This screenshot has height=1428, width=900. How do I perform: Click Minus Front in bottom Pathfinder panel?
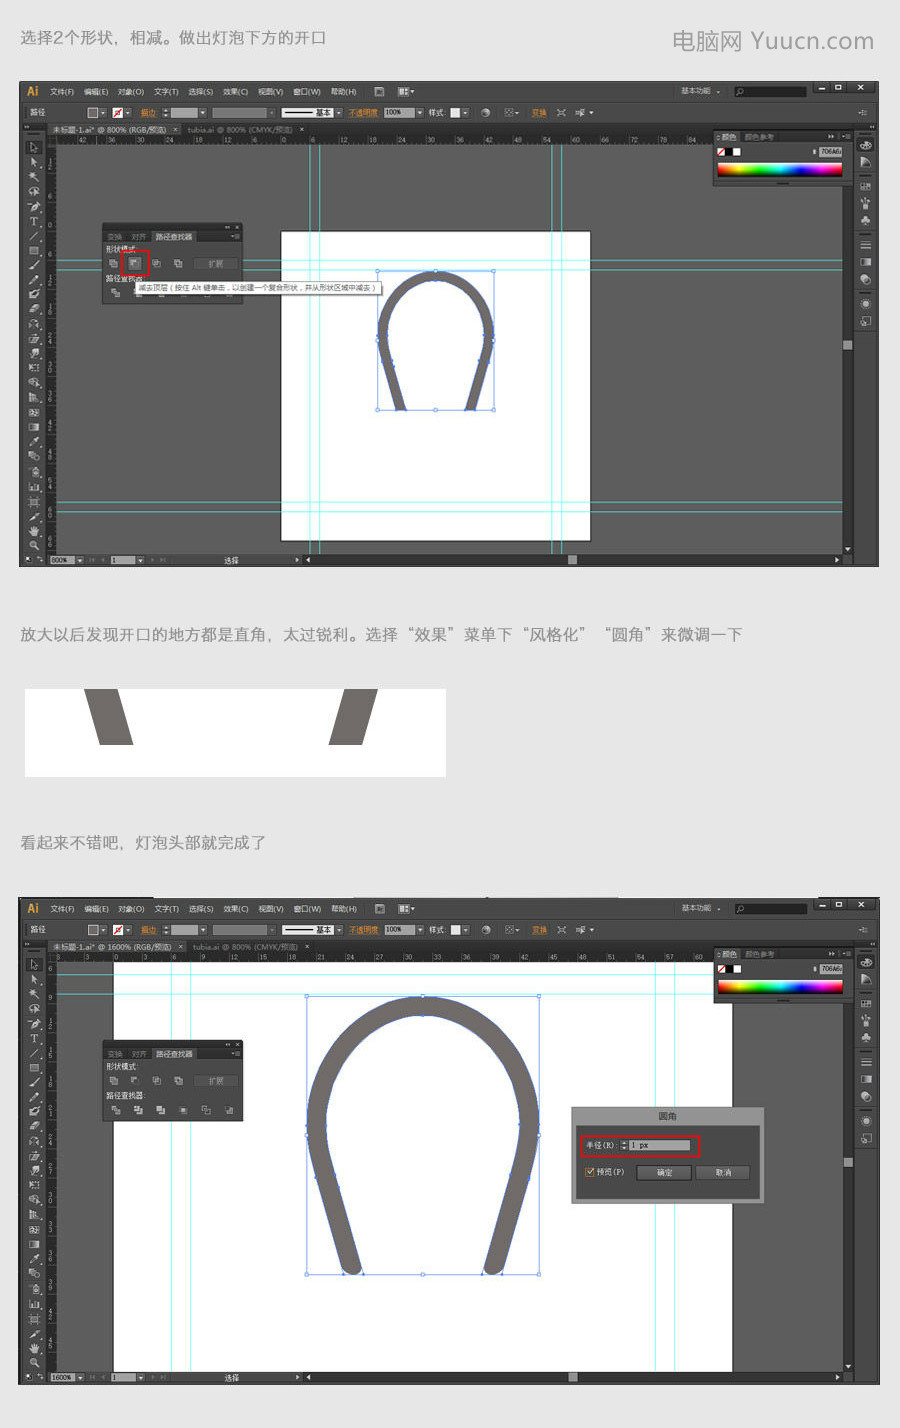pyautogui.click(x=134, y=1081)
